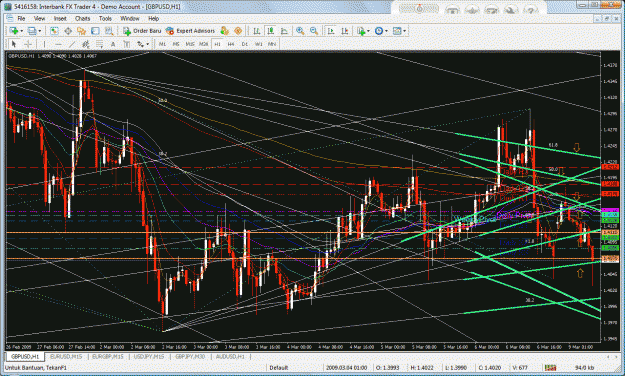Switch to bar chart display

(x=257, y=31)
